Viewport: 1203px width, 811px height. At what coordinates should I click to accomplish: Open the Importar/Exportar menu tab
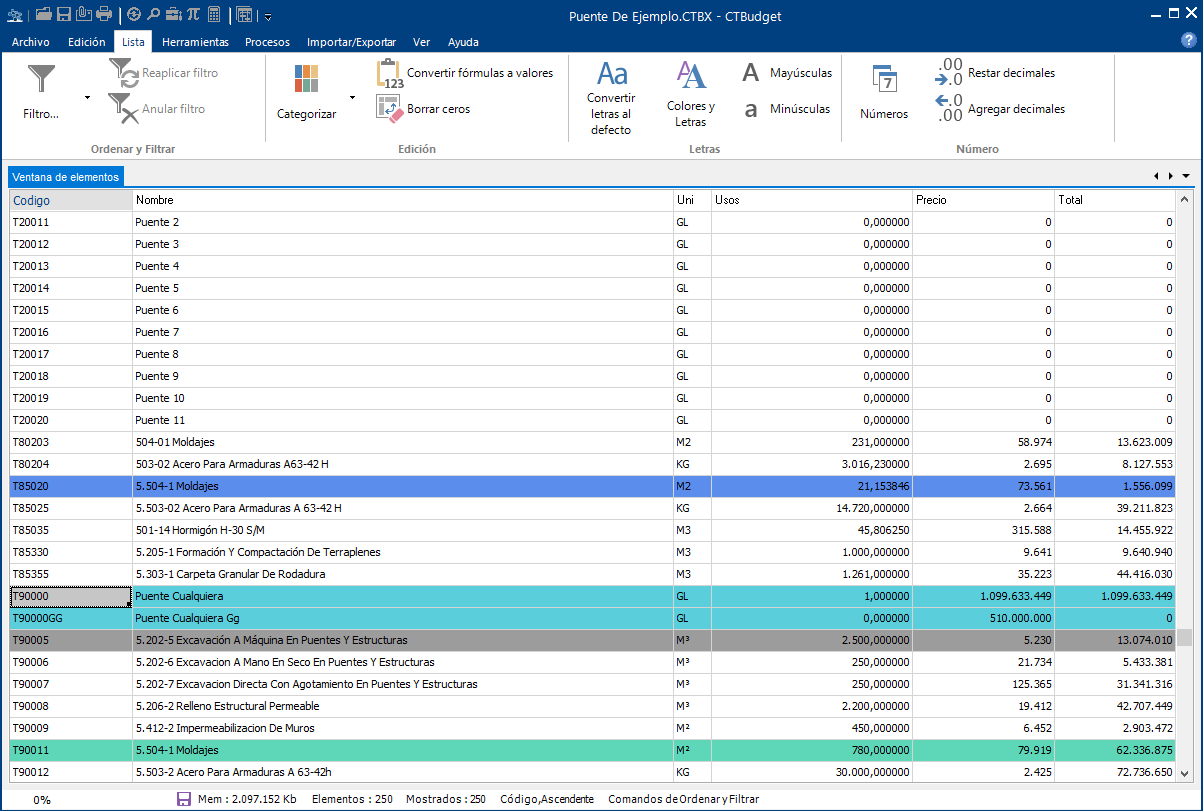coord(351,42)
